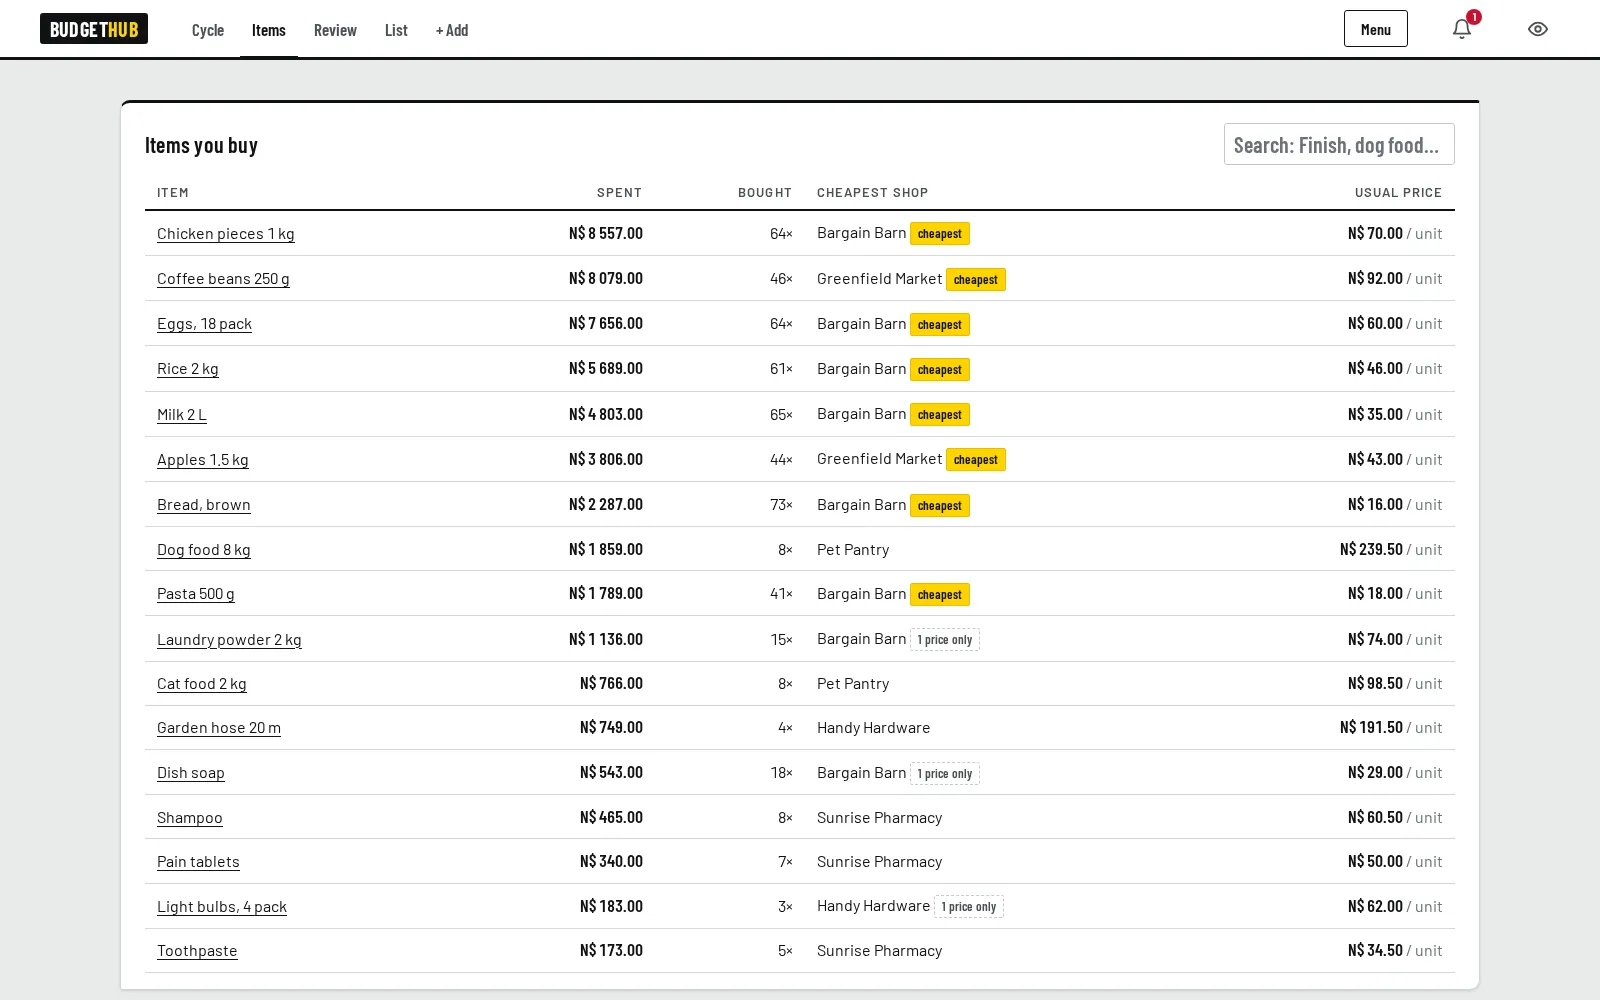Focus the item search field
Viewport: 1600px width, 1000px height.
1339,145
